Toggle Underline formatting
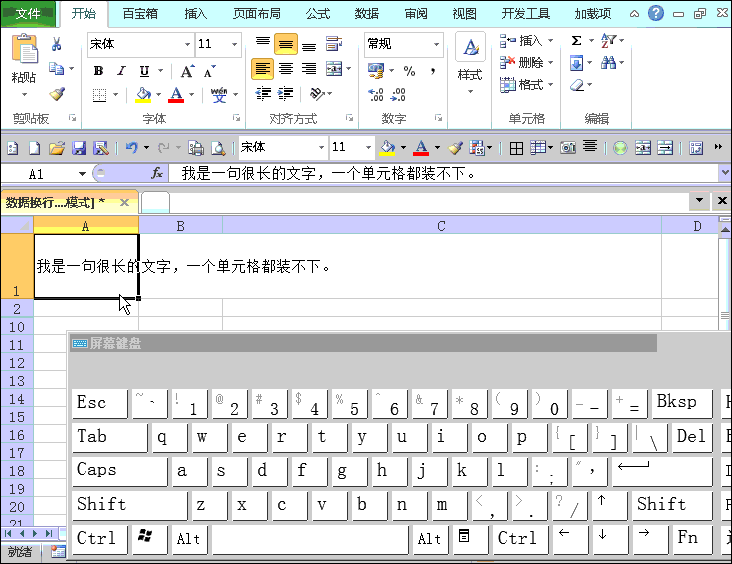The height and width of the screenshot is (564, 732). pyautogui.click(x=144, y=71)
